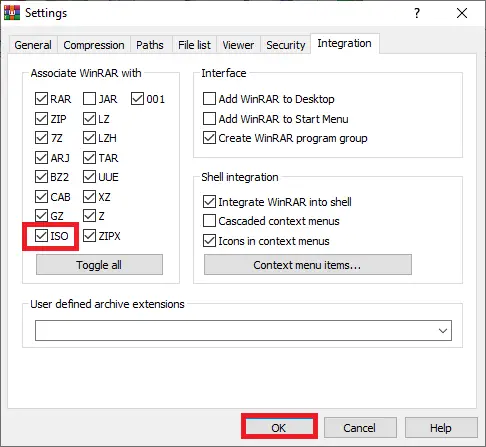Viewport: 486px width, 447px height.
Task: Click the question mark help icon
Action: point(417,13)
